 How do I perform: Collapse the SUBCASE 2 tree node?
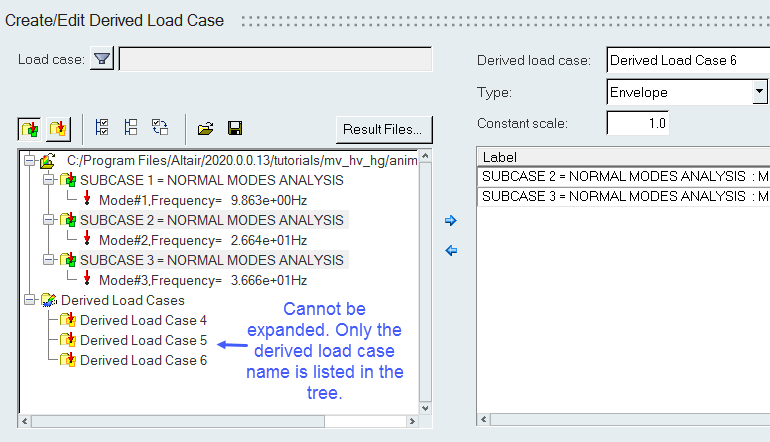[48, 220]
